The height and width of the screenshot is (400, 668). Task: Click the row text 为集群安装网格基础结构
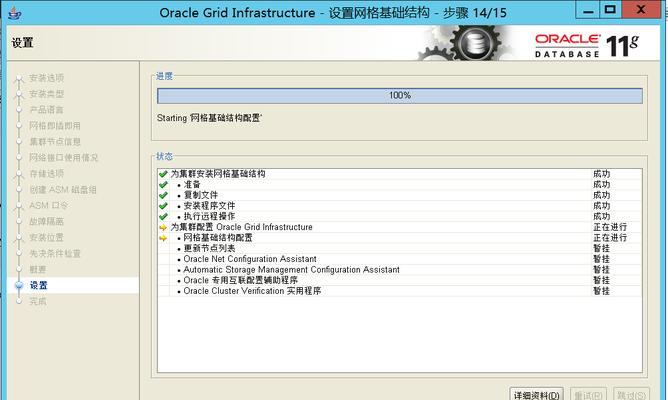218,174
